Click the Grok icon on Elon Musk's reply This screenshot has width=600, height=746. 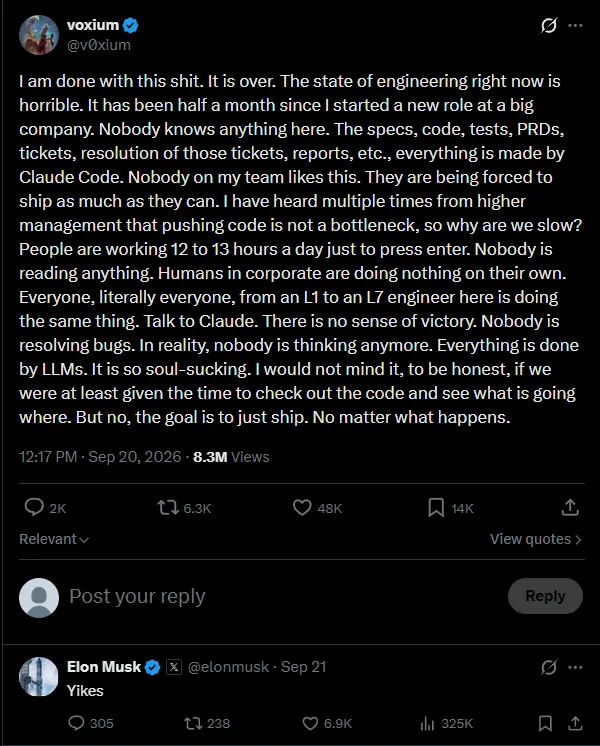coord(549,667)
